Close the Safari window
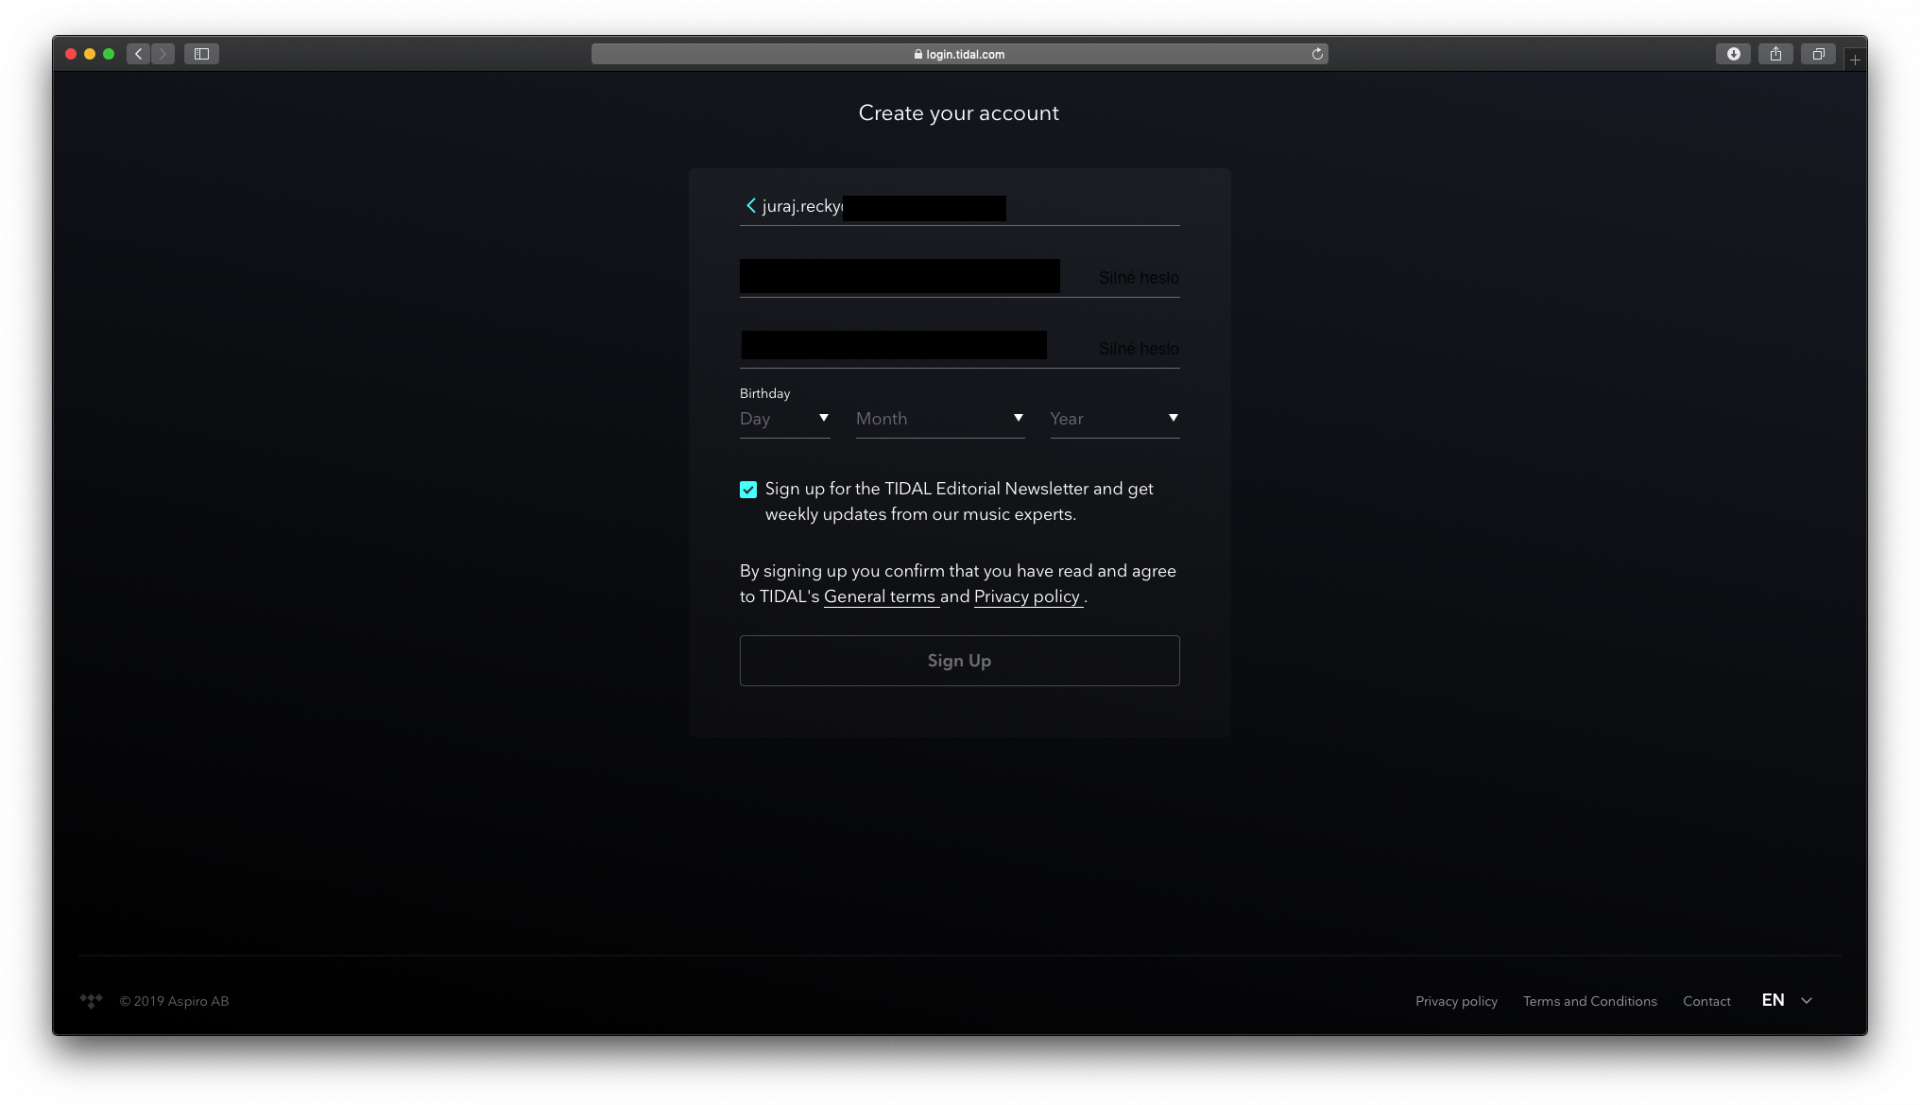 [x=71, y=54]
